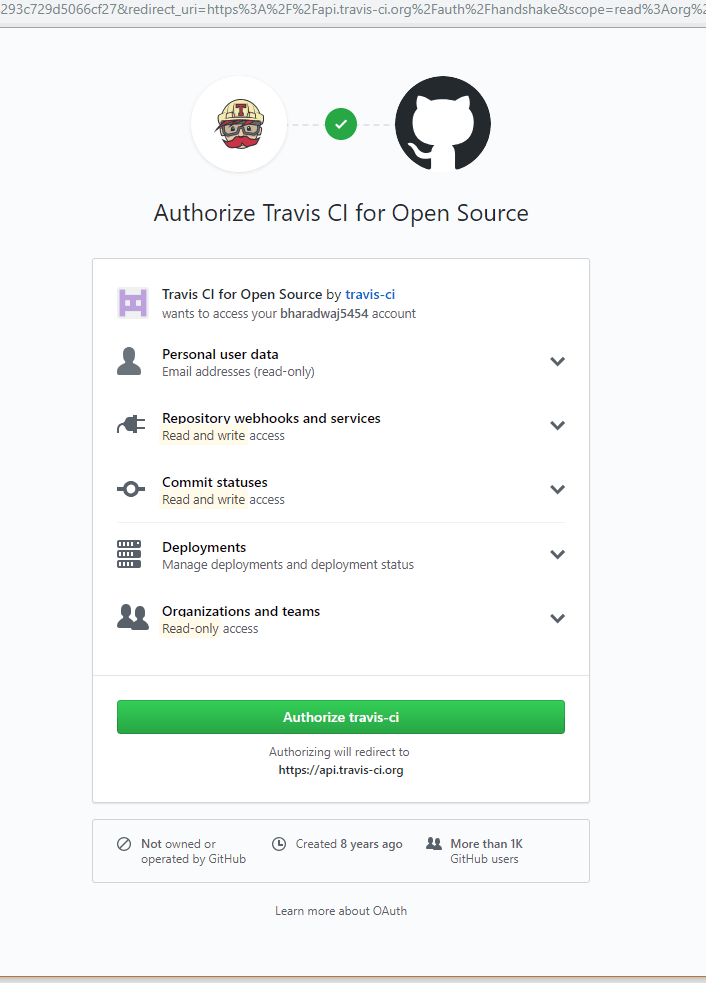Click the Personal user data person icon
The width and height of the screenshot is (706, 983).
129,362
